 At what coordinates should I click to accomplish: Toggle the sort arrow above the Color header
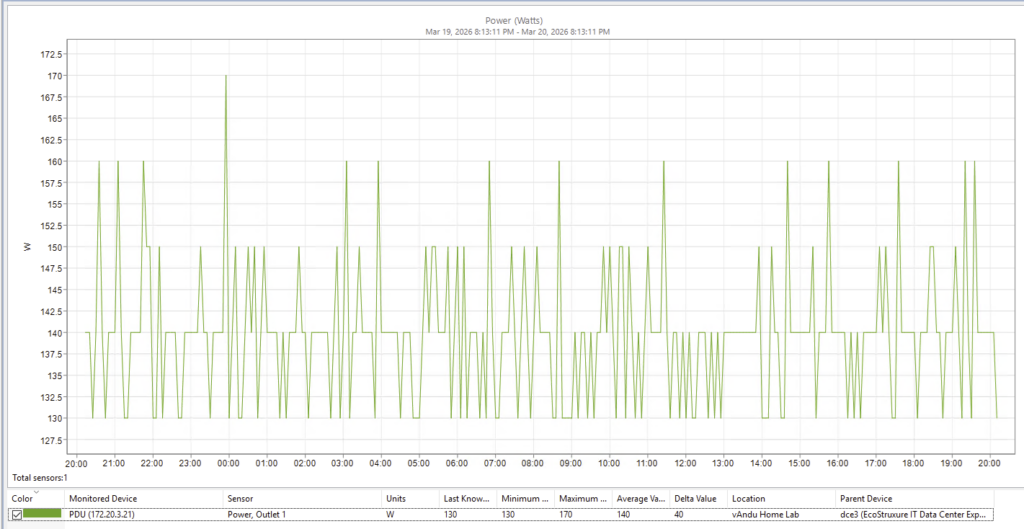pyautogui.click(x=36, y=491)
